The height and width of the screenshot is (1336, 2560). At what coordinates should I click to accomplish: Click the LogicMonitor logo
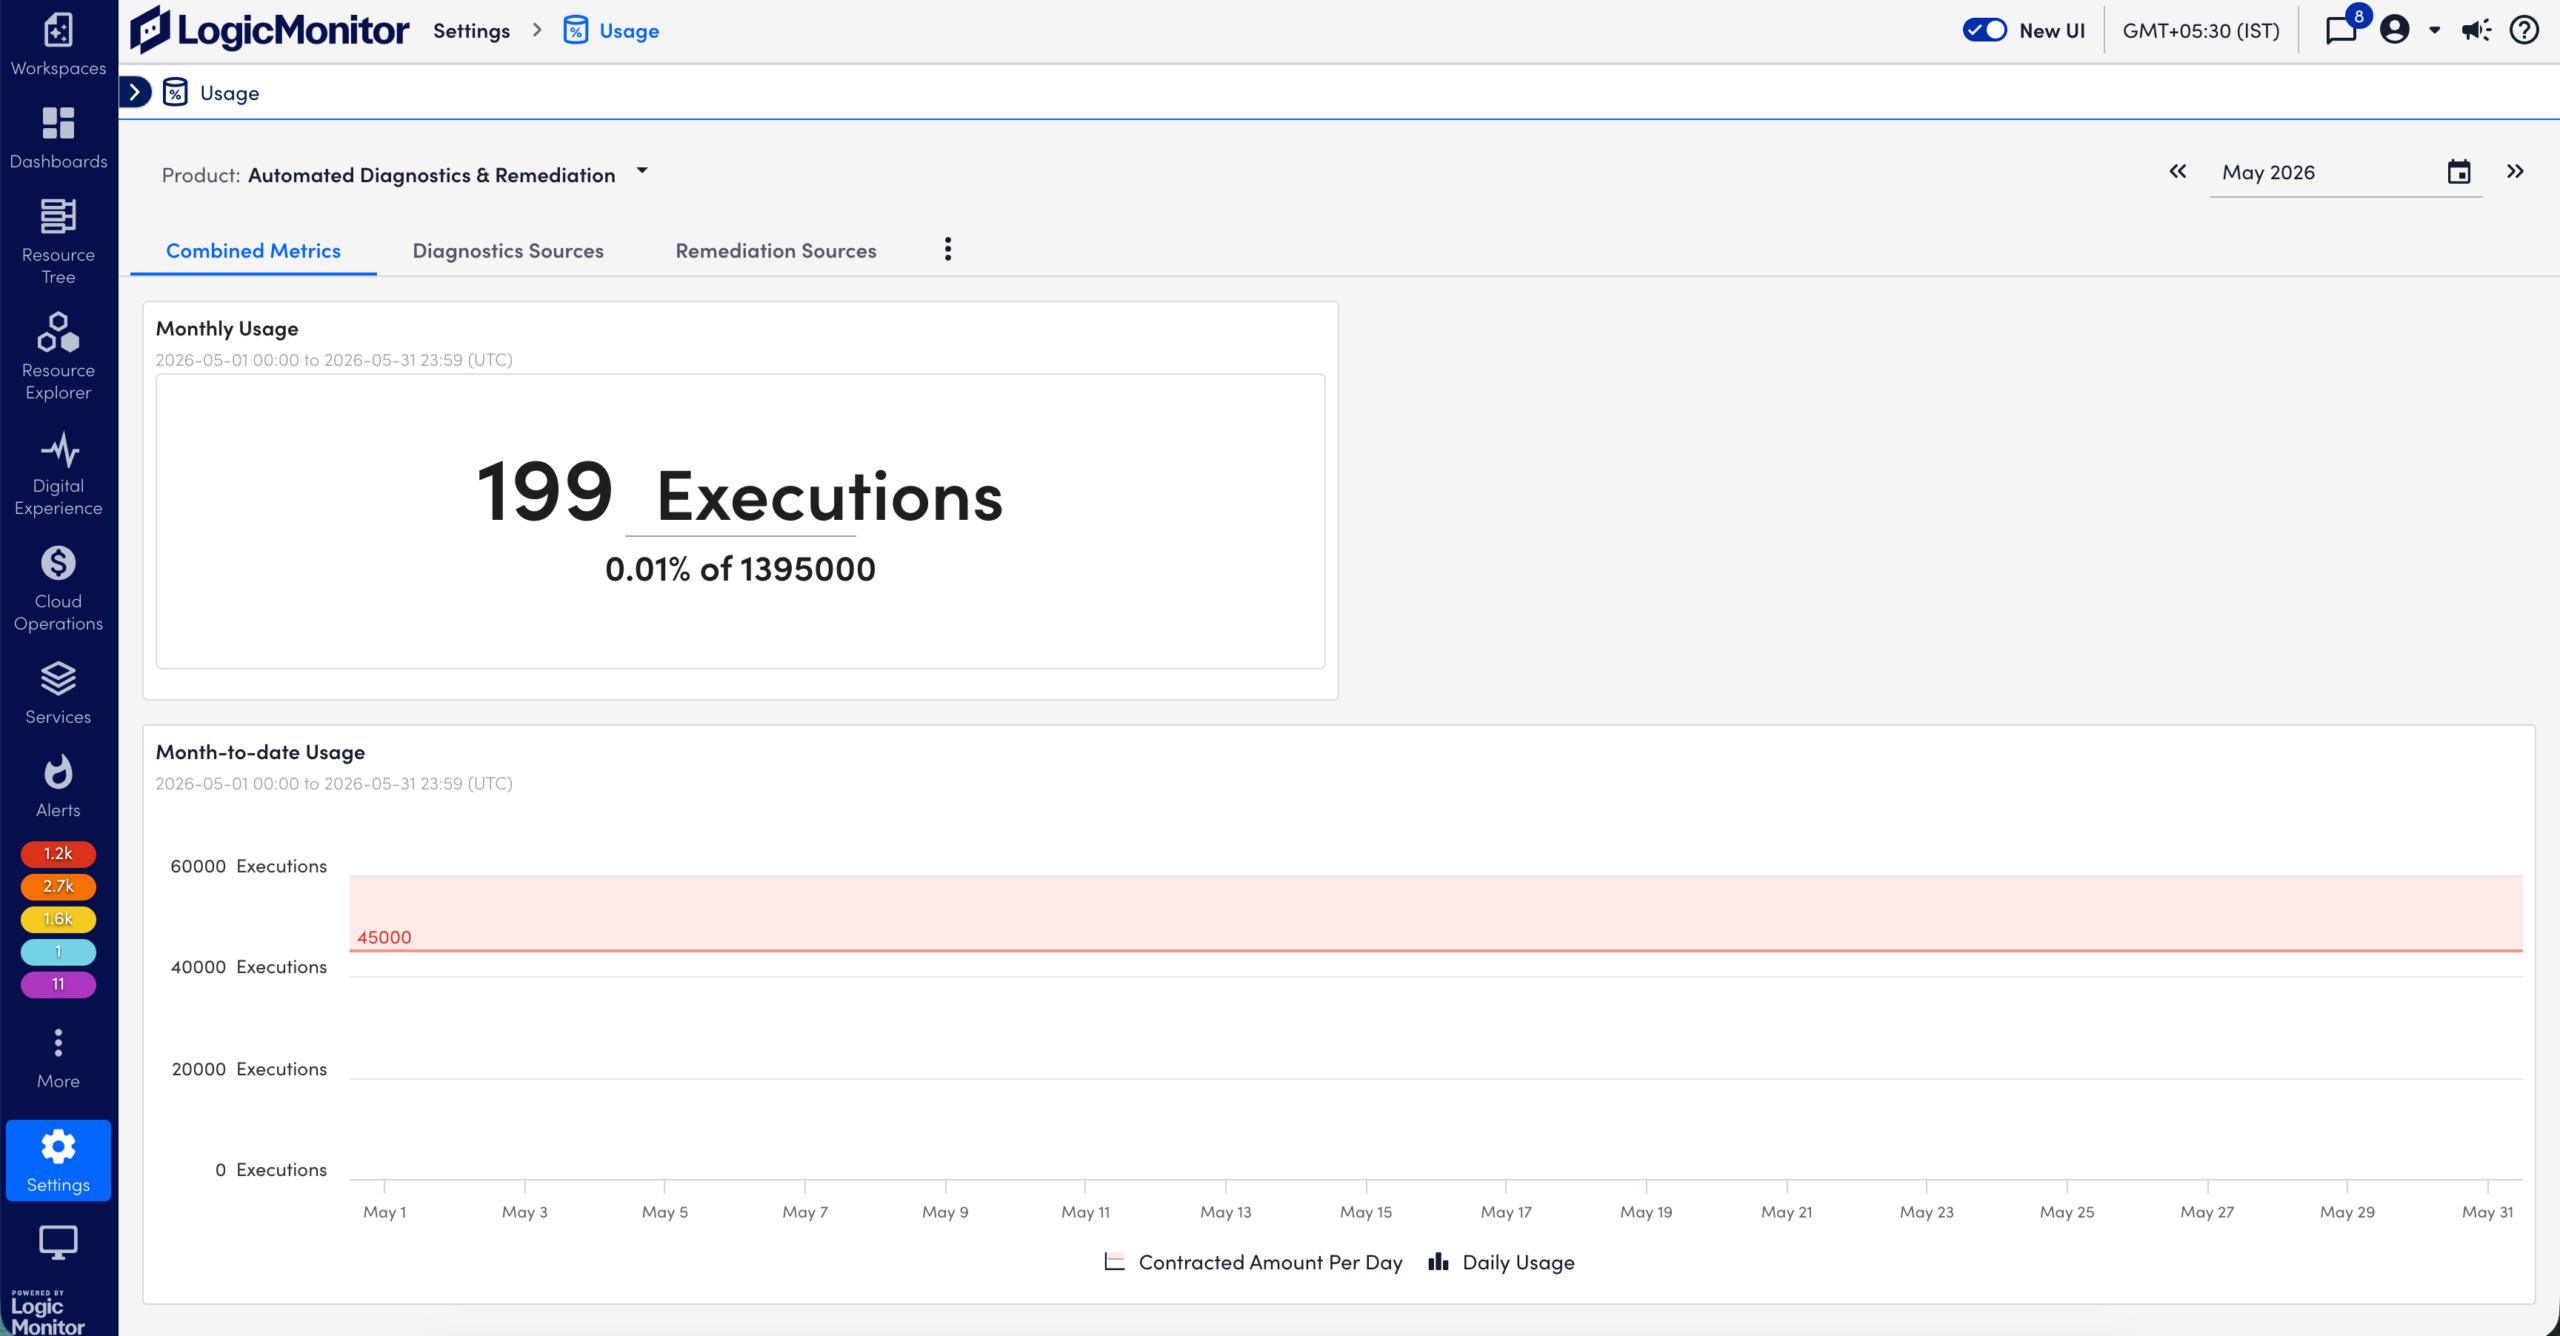point(269,30)
